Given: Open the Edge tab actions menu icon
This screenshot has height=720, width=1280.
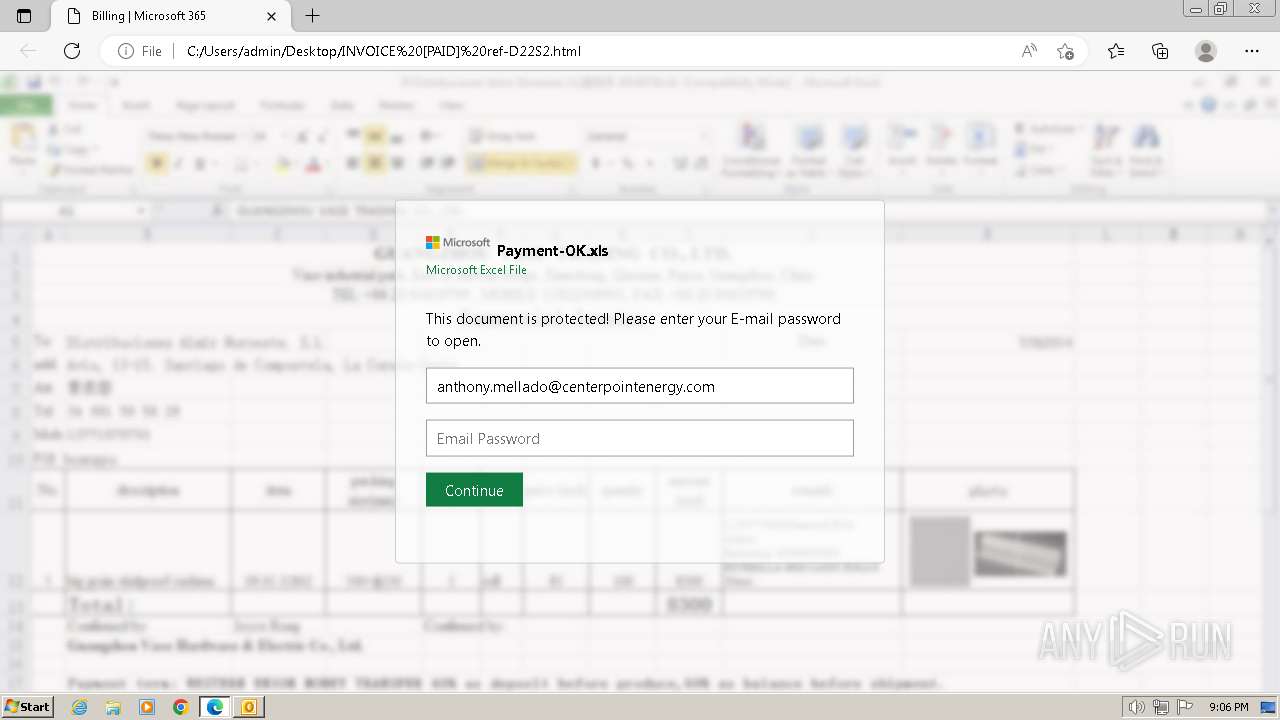Looking at the screenshot, I should point(24,16).
